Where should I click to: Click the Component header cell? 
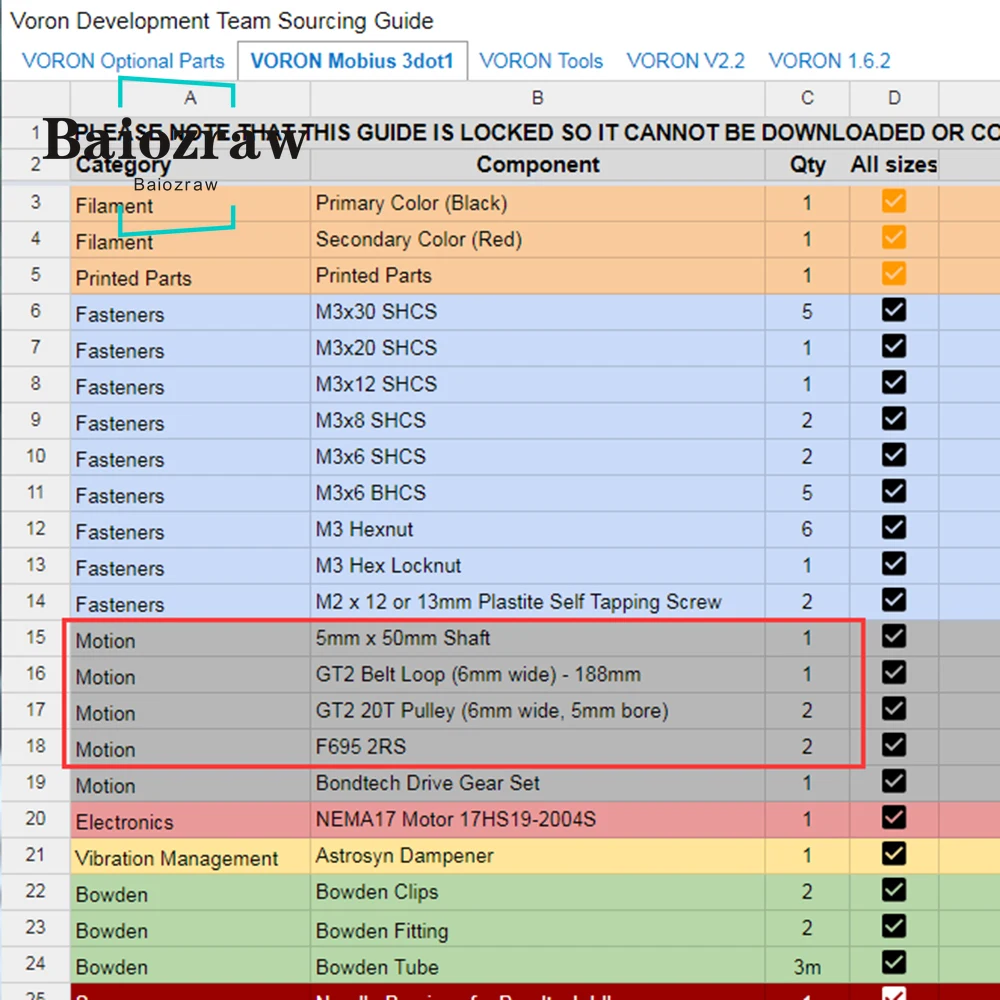[538, 165]
